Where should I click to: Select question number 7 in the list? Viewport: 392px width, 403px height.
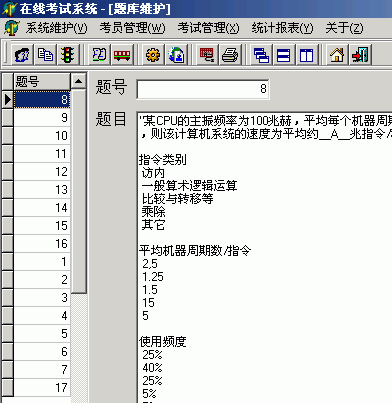42,369
